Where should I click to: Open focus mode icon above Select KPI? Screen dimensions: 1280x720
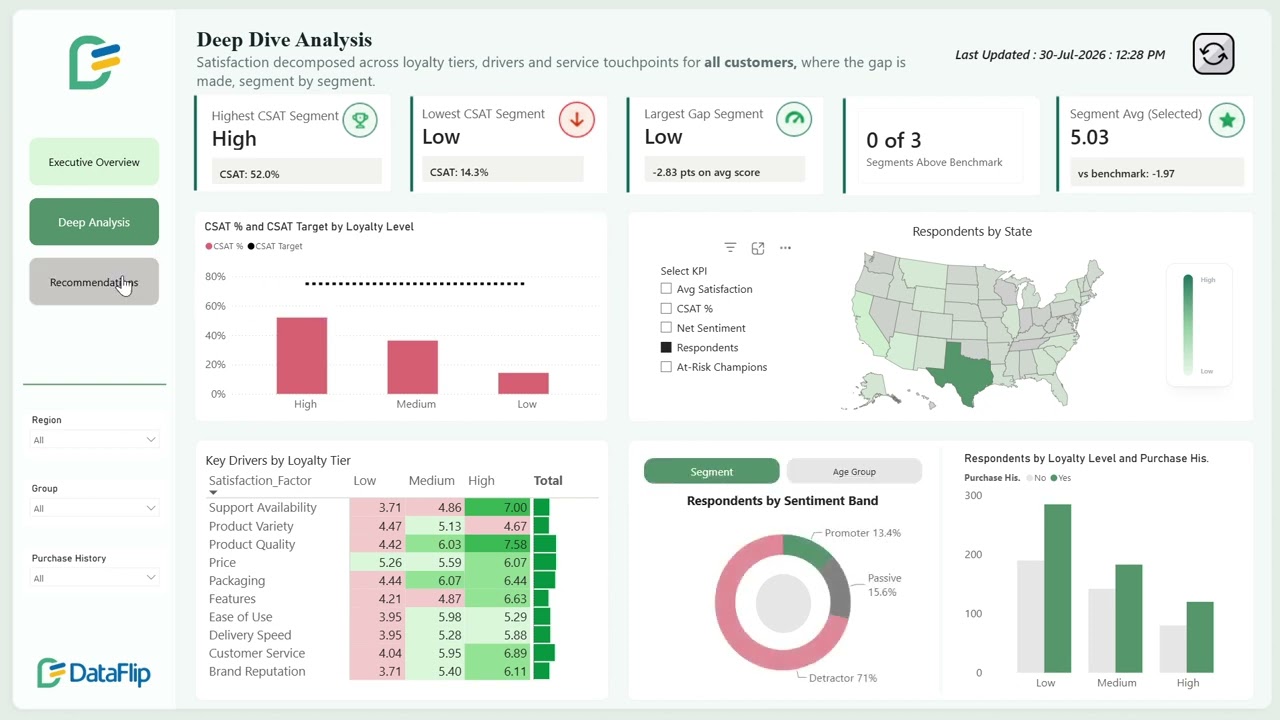pos(758,248)
